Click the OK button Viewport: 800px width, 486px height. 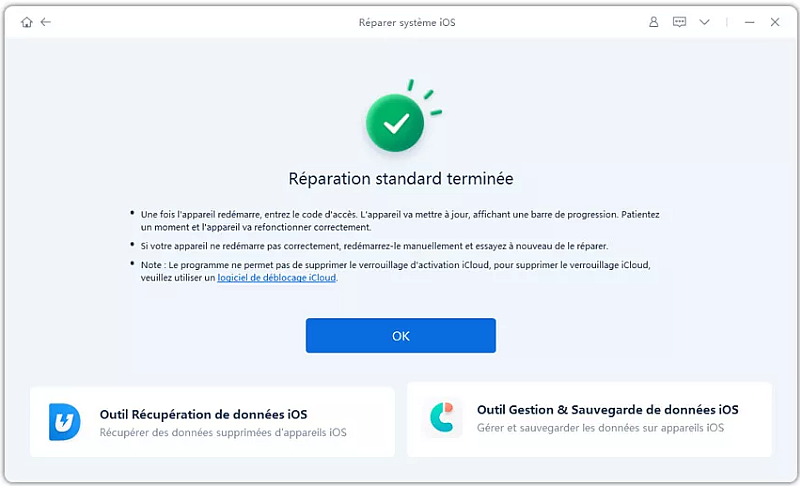click(x=401, y=336)
